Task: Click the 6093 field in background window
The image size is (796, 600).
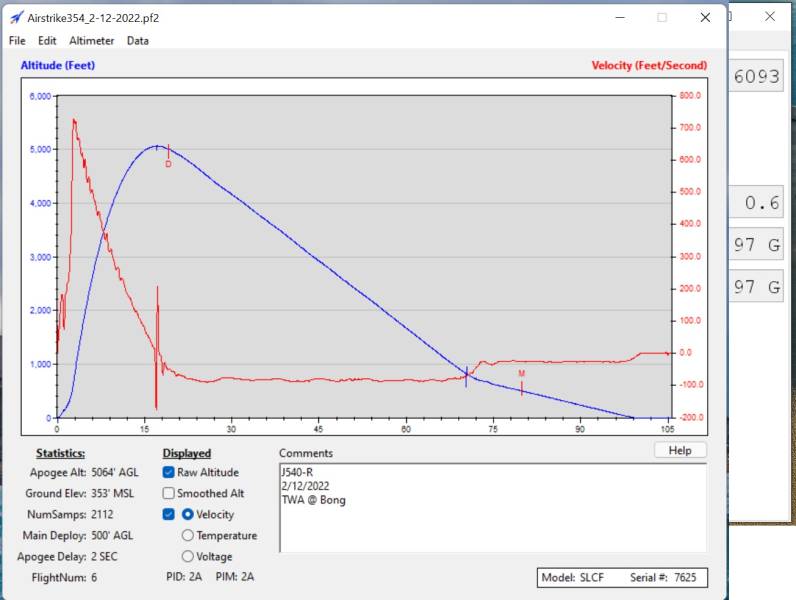Action: coord(757,77)
